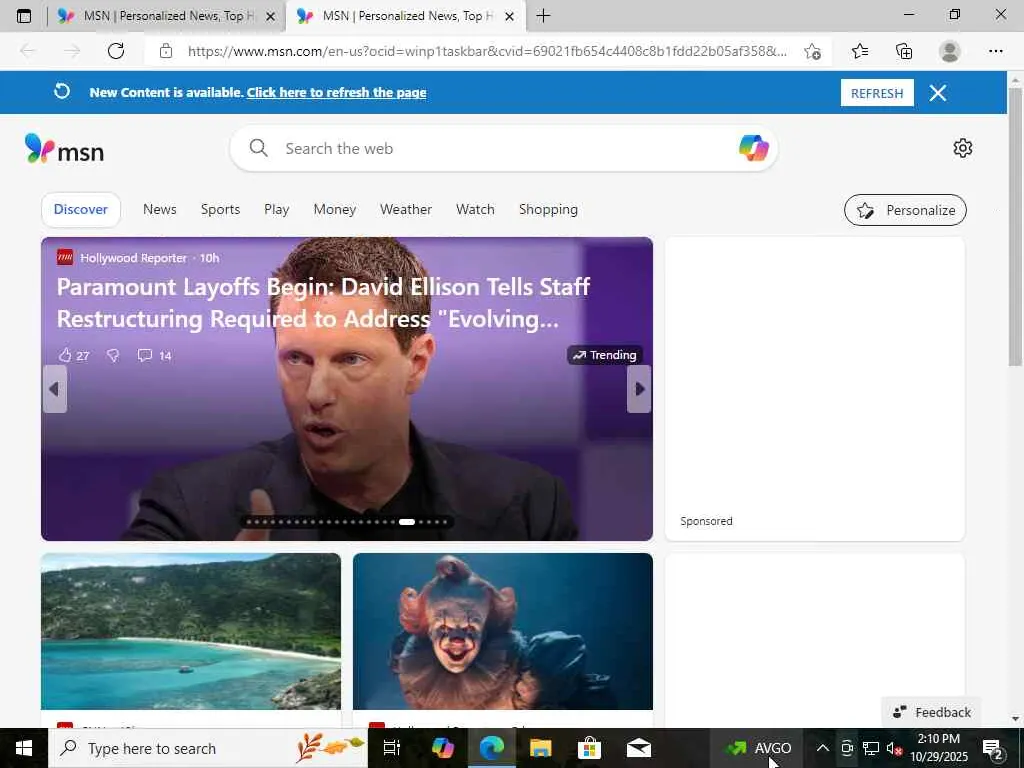Open the AVGO stock widget
This screenshot has height=768, width=1024.
(x=758, y=748)
